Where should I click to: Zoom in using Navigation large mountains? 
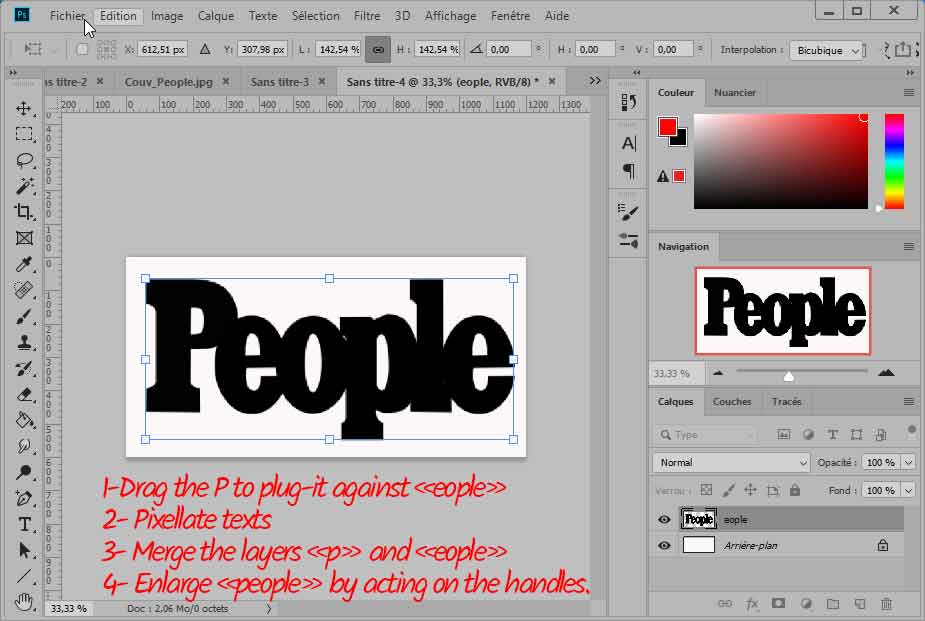886,372
